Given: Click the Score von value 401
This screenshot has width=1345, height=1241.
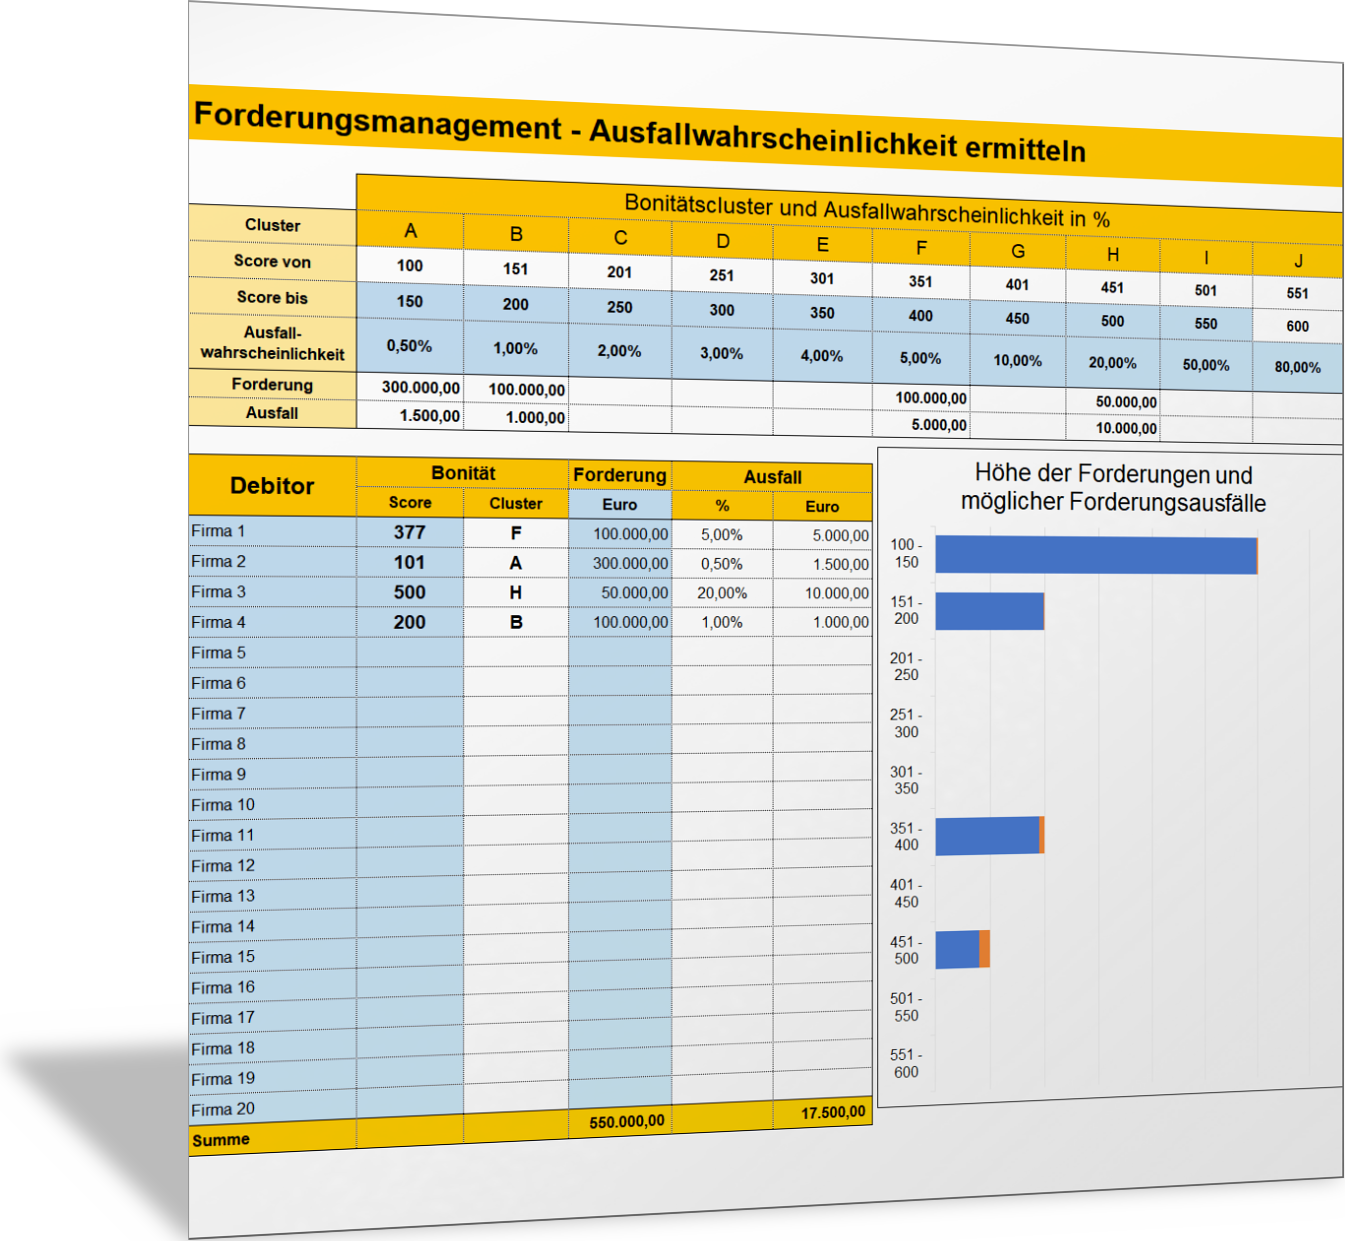Looking at the screenshot, I should pyautogui.click(x=1018, y=284).
